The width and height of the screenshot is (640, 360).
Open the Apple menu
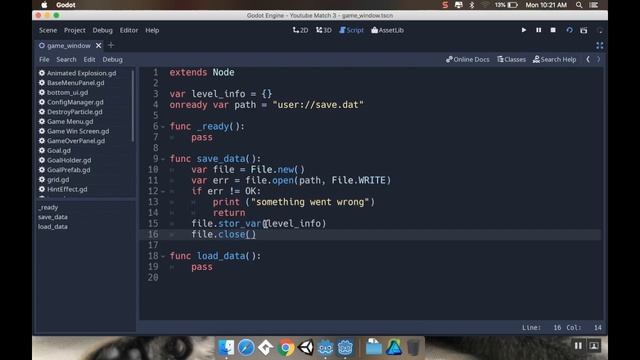44,5
